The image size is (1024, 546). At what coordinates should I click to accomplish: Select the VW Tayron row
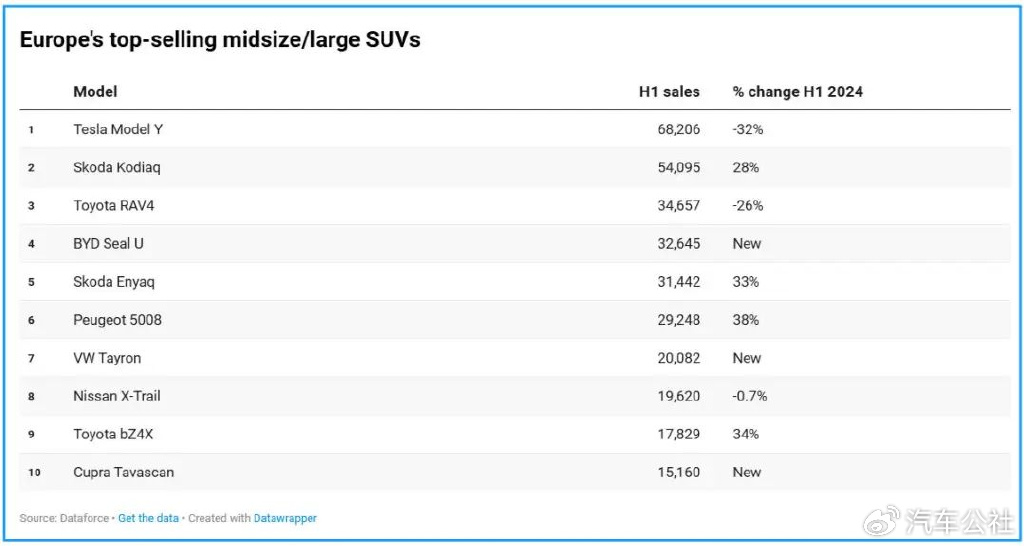pyautogui.click(x=107, y=358)
